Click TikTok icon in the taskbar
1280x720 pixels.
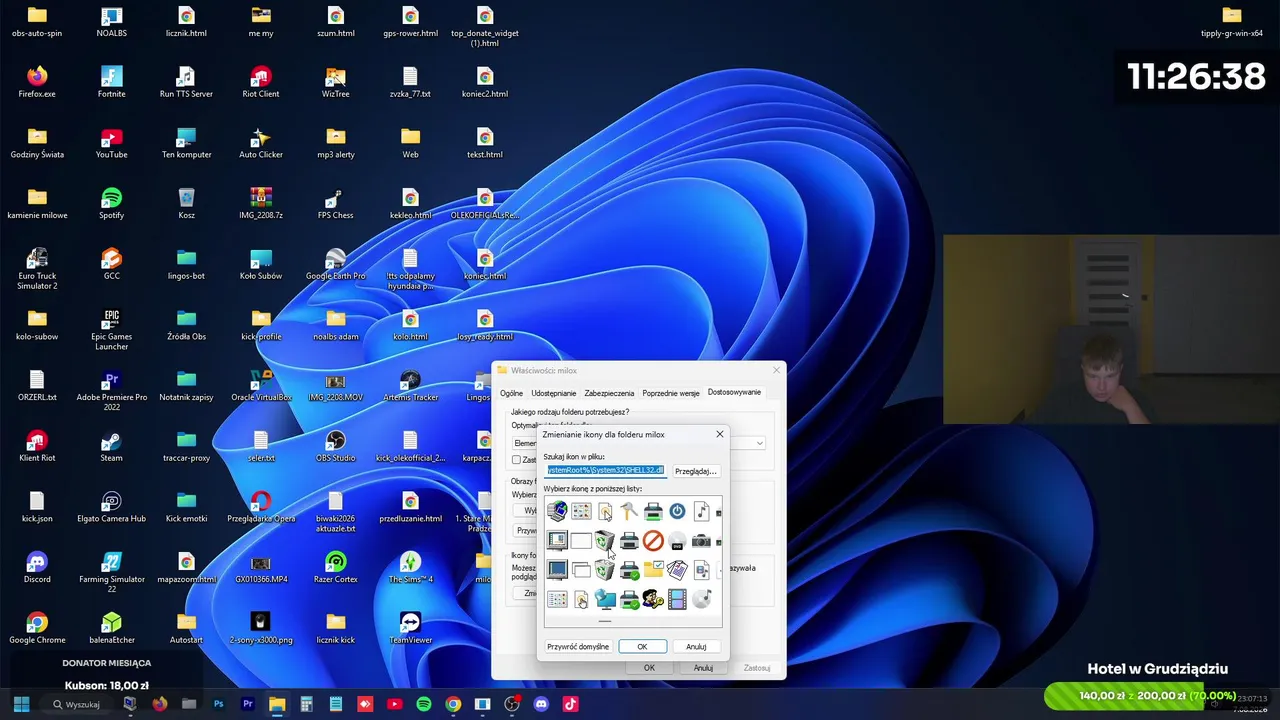pos(570,704)
